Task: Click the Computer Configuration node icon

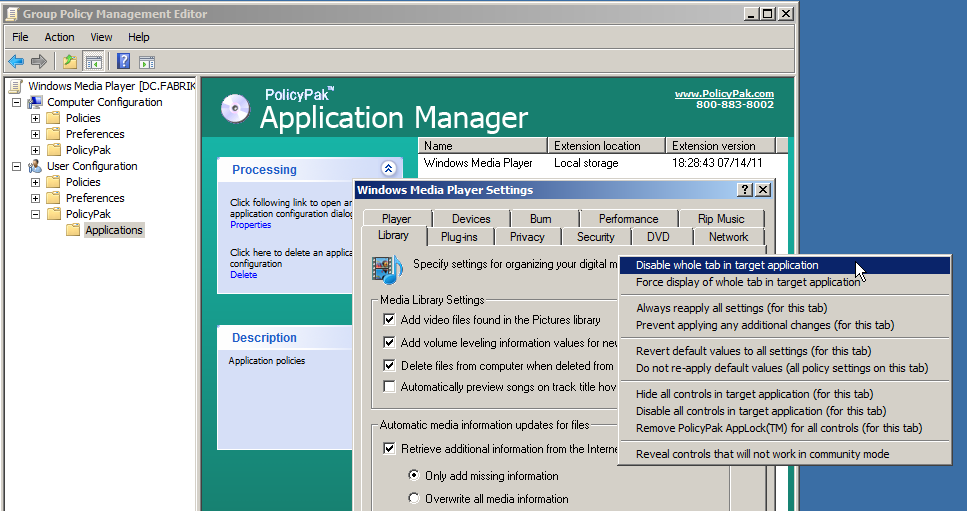Action: (x=35, y=102)
